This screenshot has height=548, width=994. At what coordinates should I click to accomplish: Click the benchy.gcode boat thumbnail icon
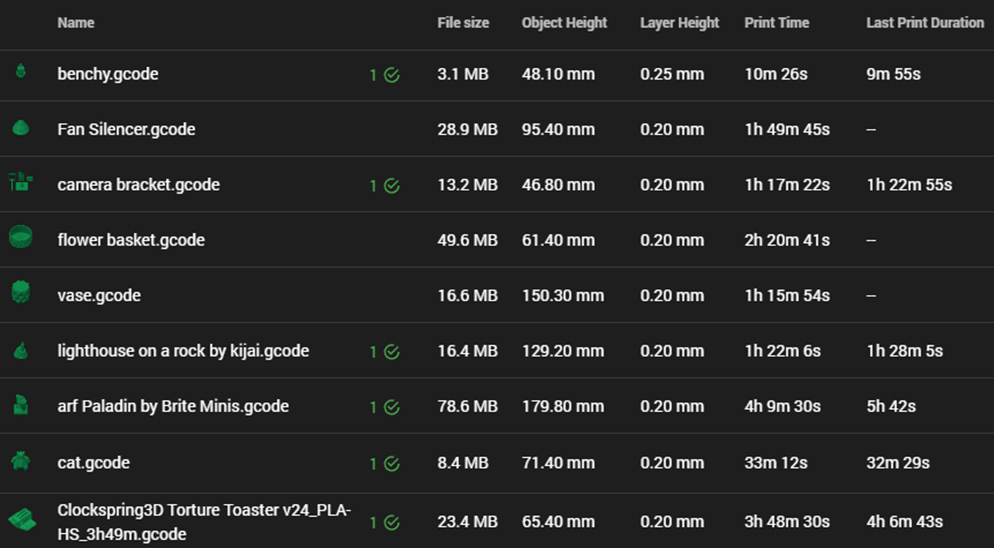(x=21, y=70)
